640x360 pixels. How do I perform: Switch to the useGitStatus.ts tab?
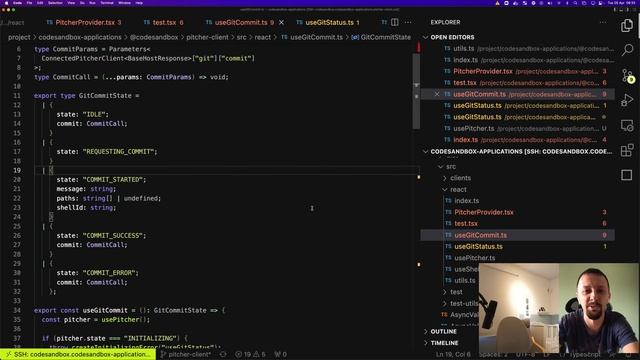pos(329,22)
